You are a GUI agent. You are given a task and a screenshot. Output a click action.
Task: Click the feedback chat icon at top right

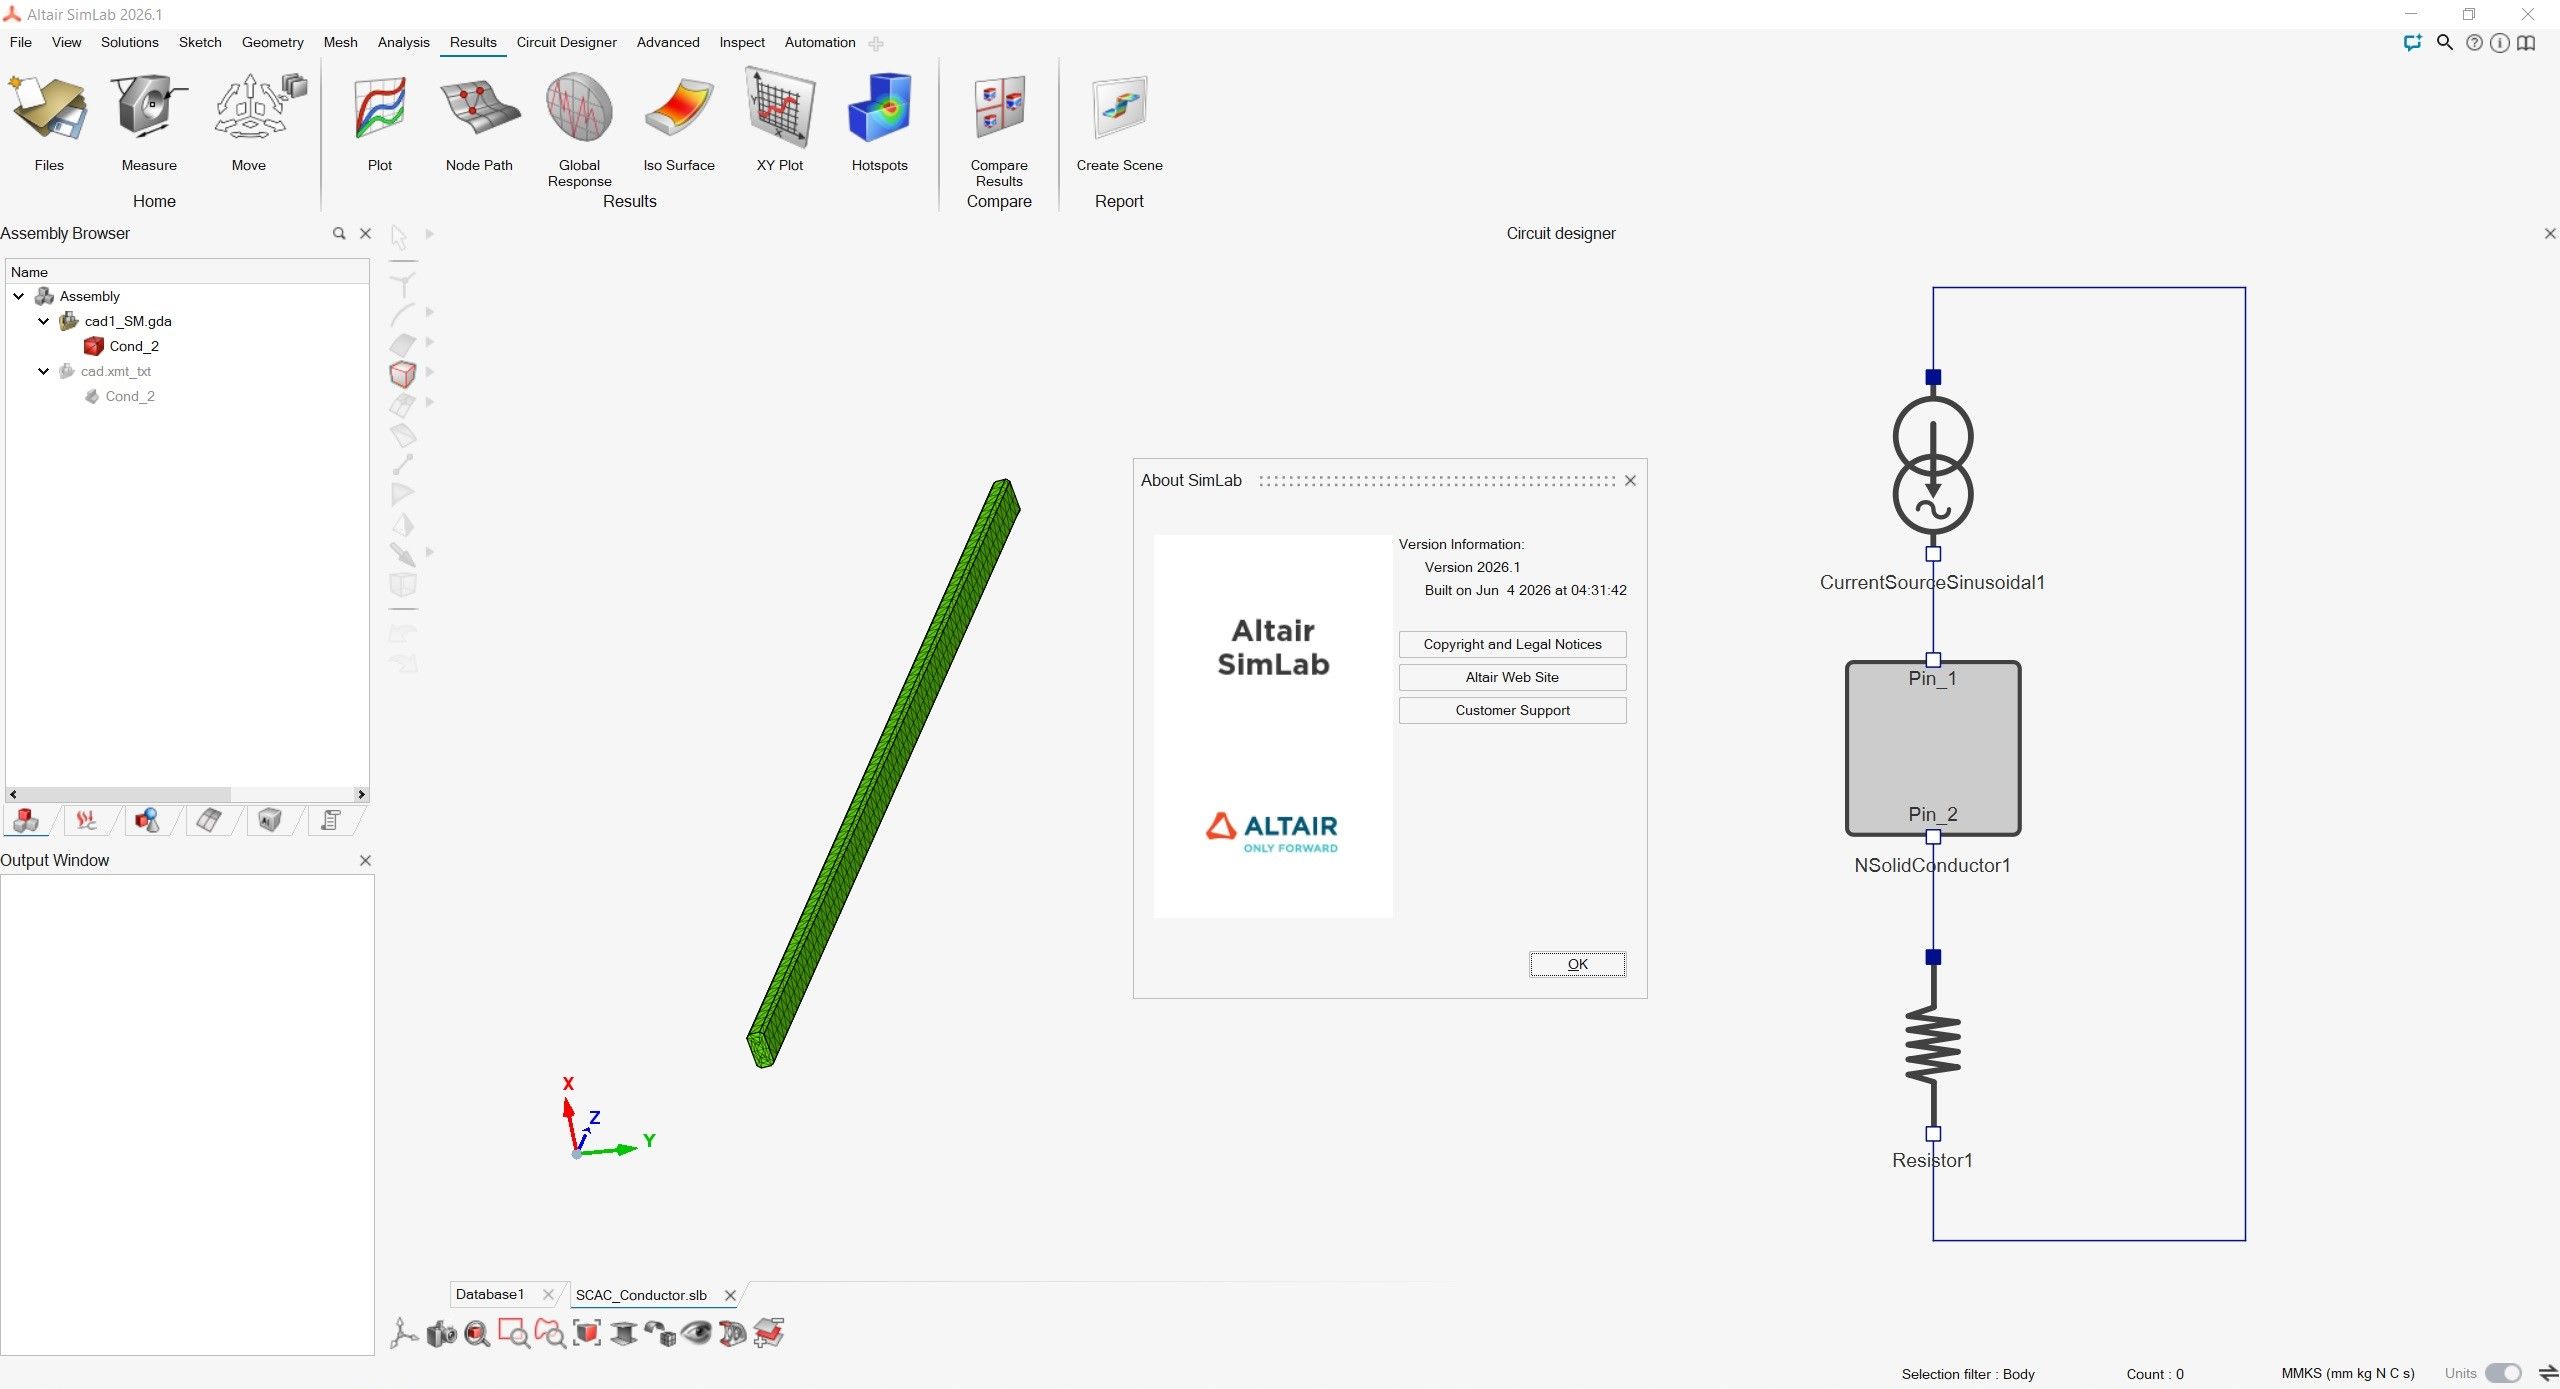pyautogui.click(x=2413, y=42)
